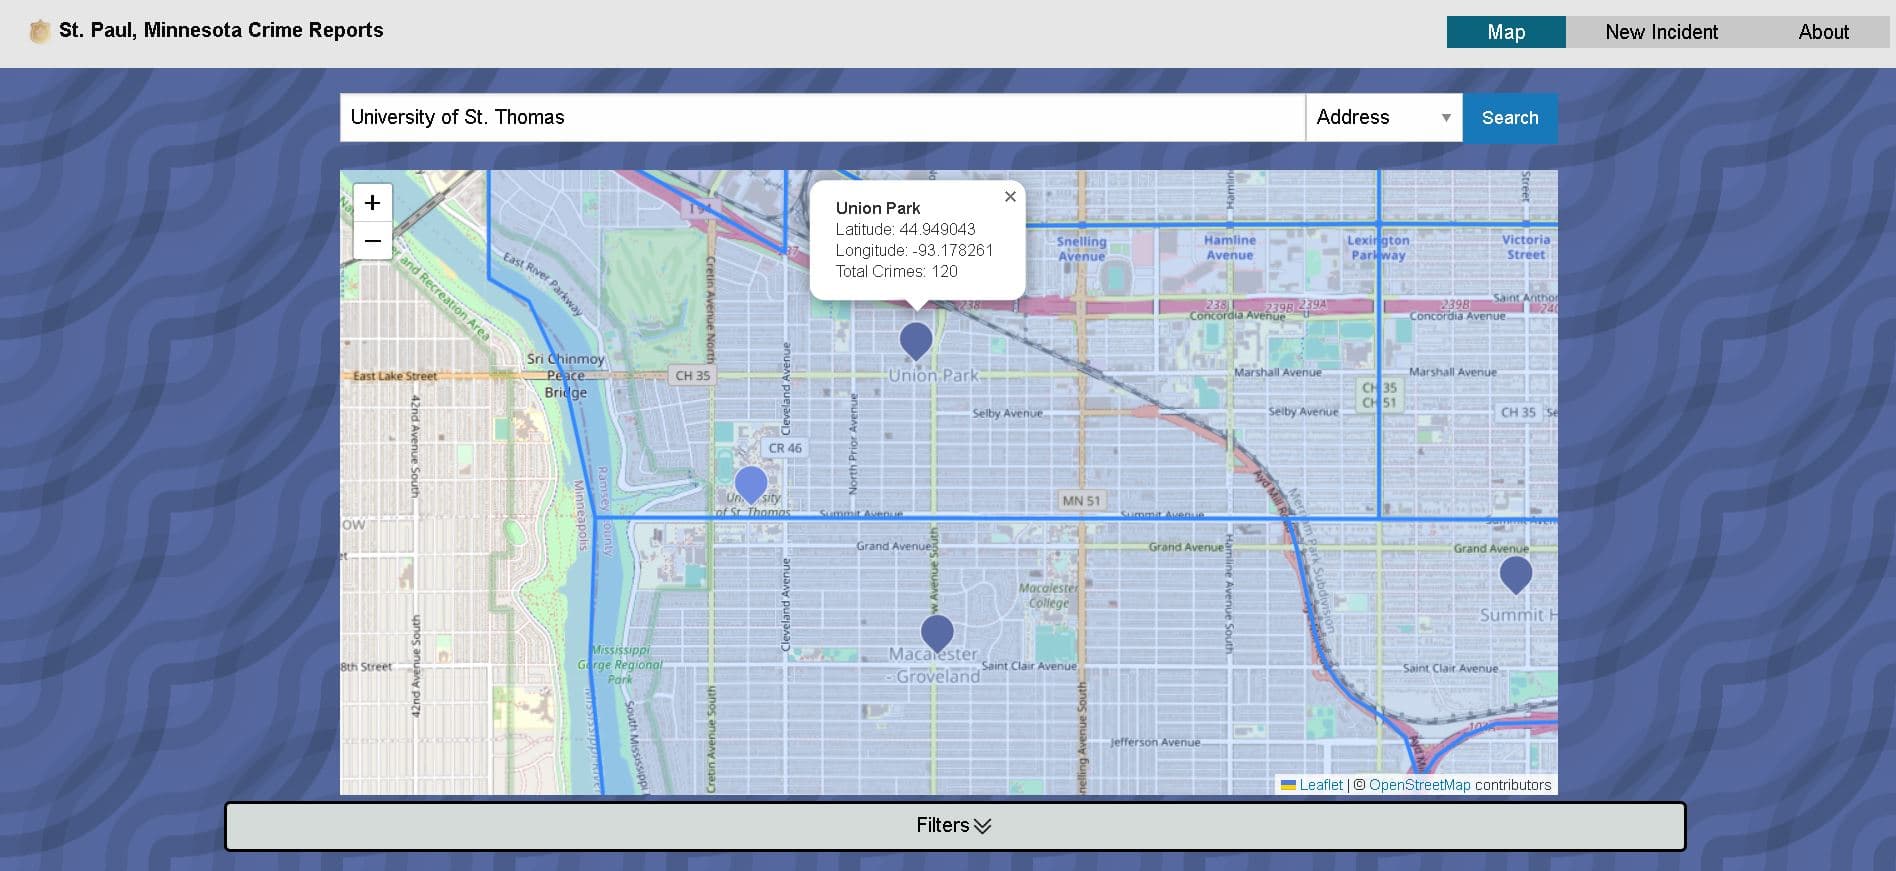Screen dimensions: 1896x871
Task: Select the Macalester-Groveland map marker
Action: 936,632
